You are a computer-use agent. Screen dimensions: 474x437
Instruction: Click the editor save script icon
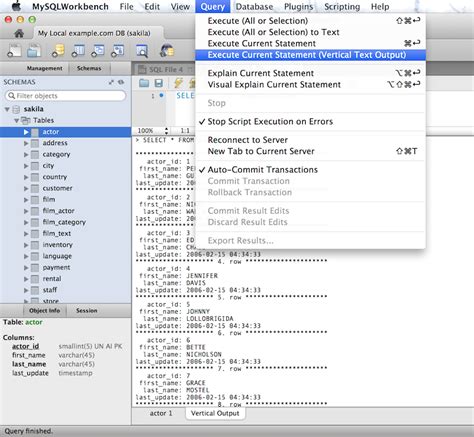click(x=159, y=83)
